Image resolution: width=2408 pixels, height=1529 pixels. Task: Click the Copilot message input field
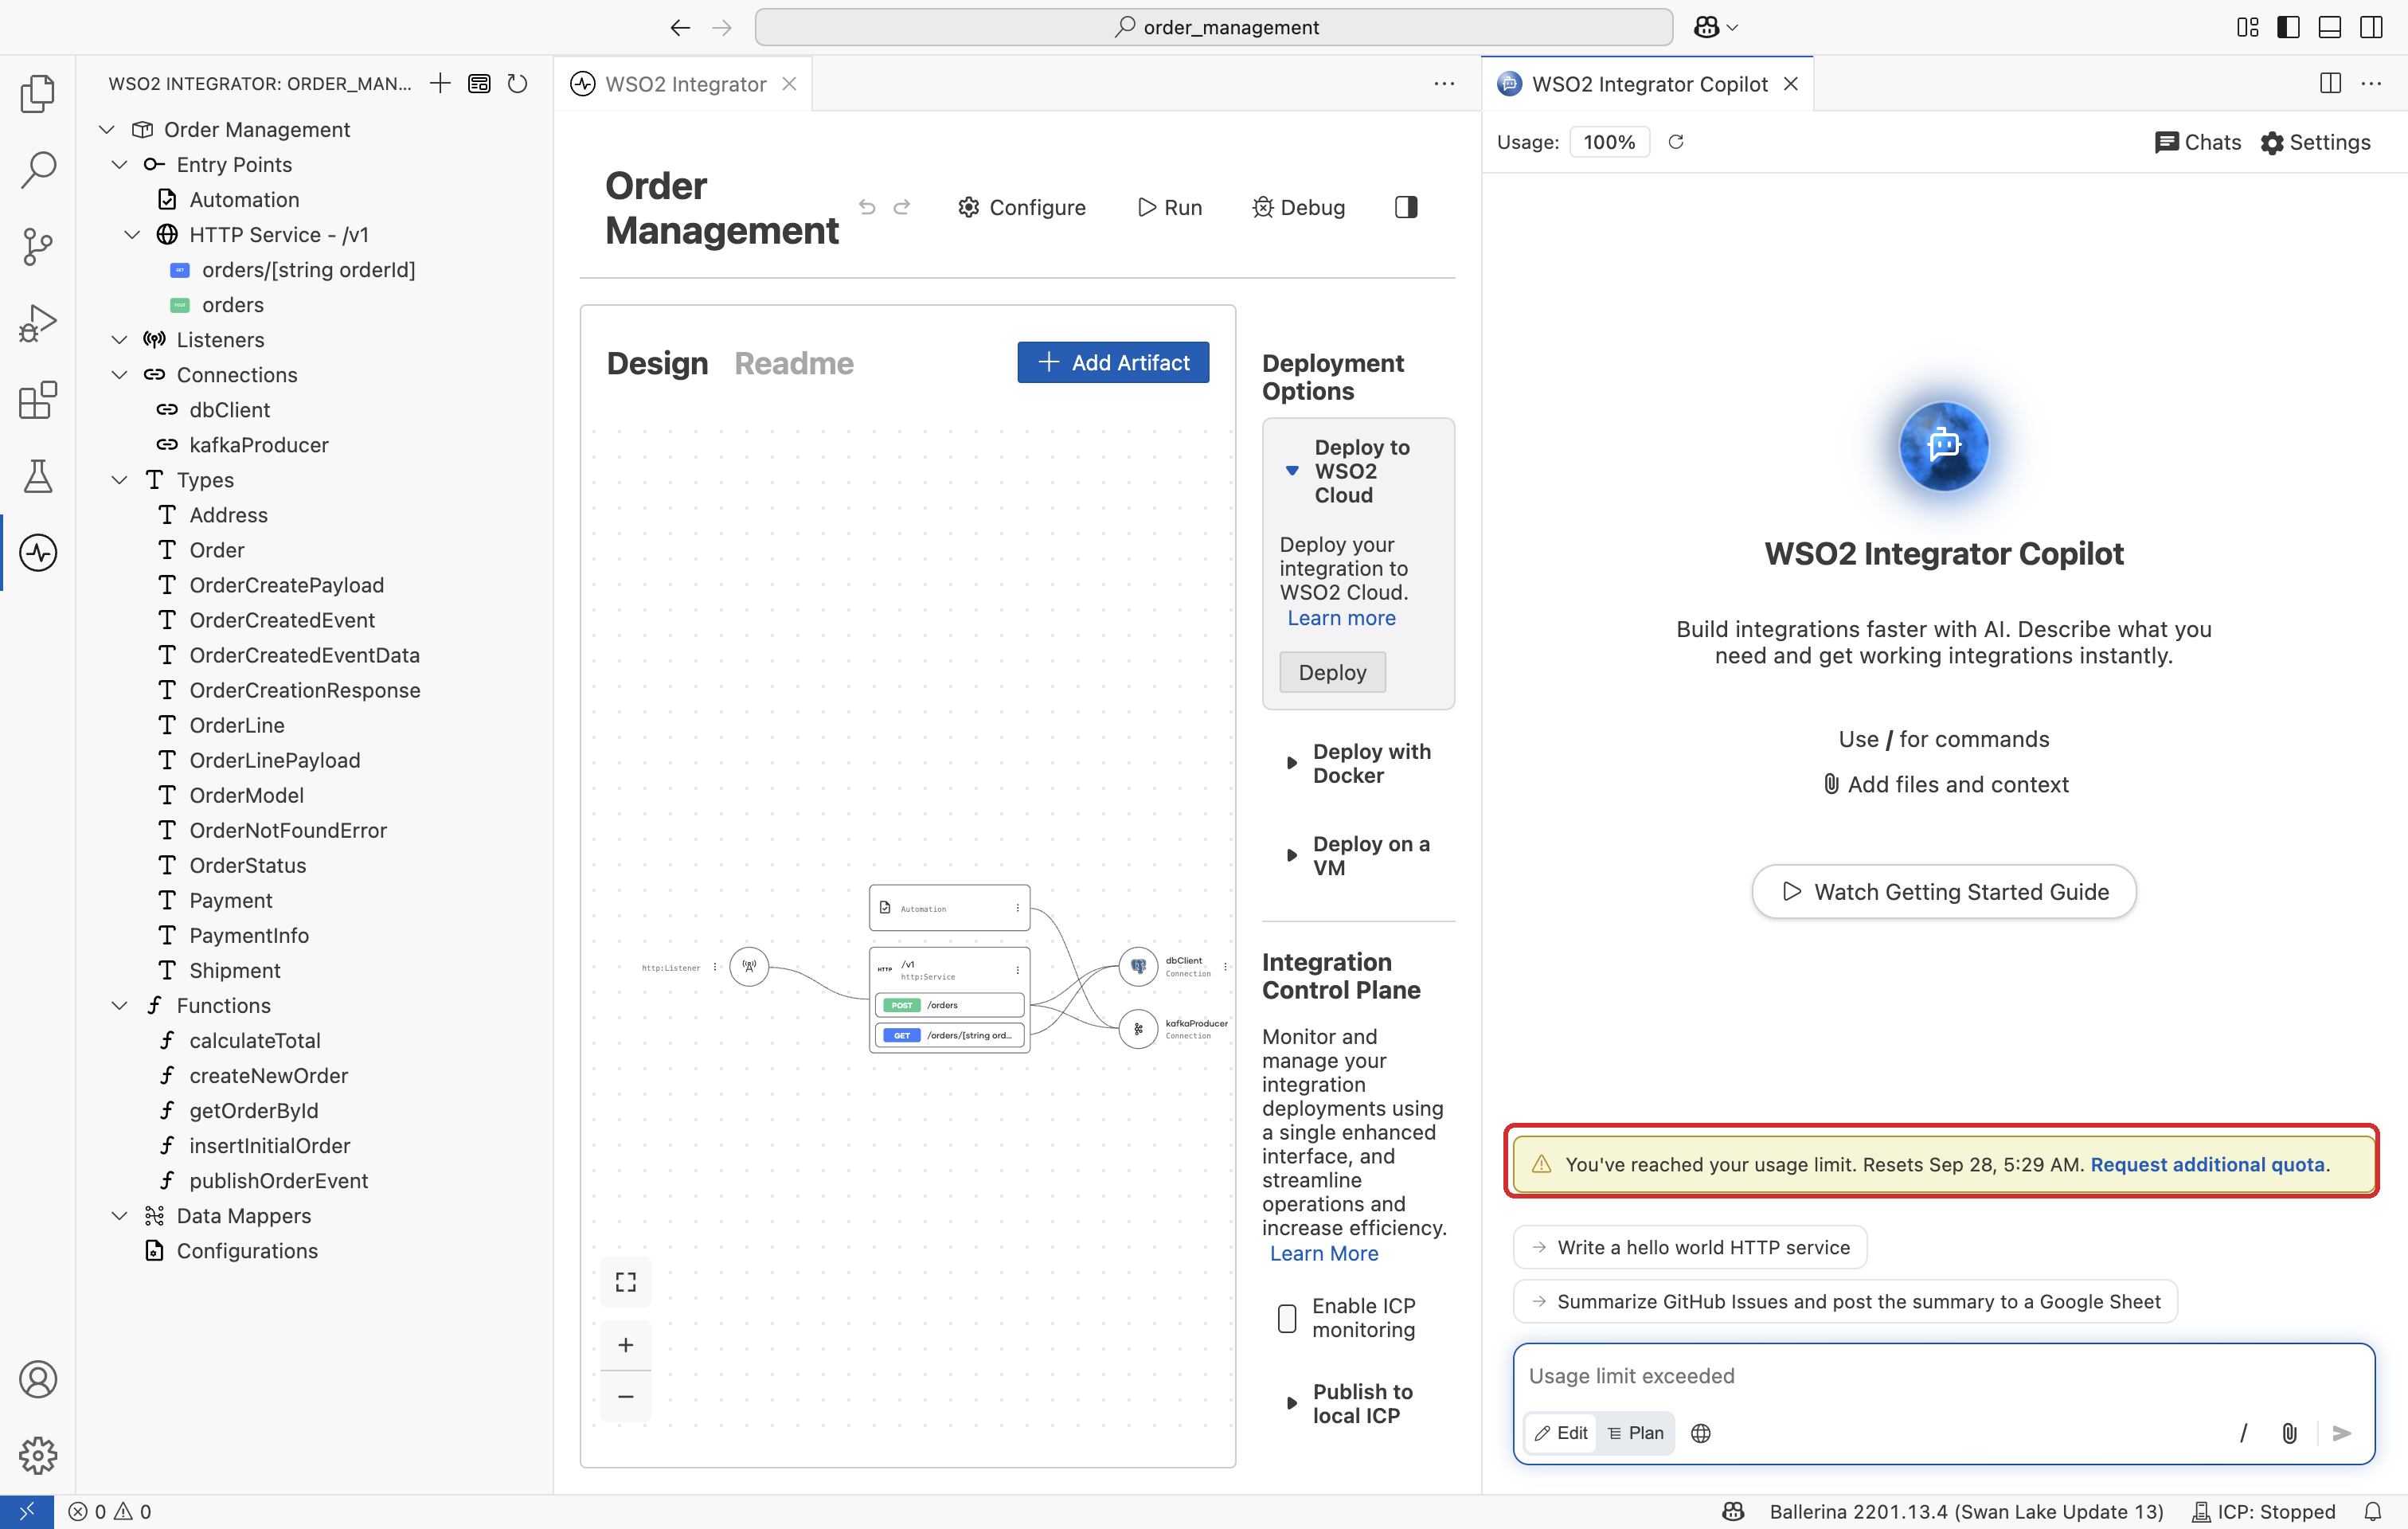click(x=1943, y=1376)
